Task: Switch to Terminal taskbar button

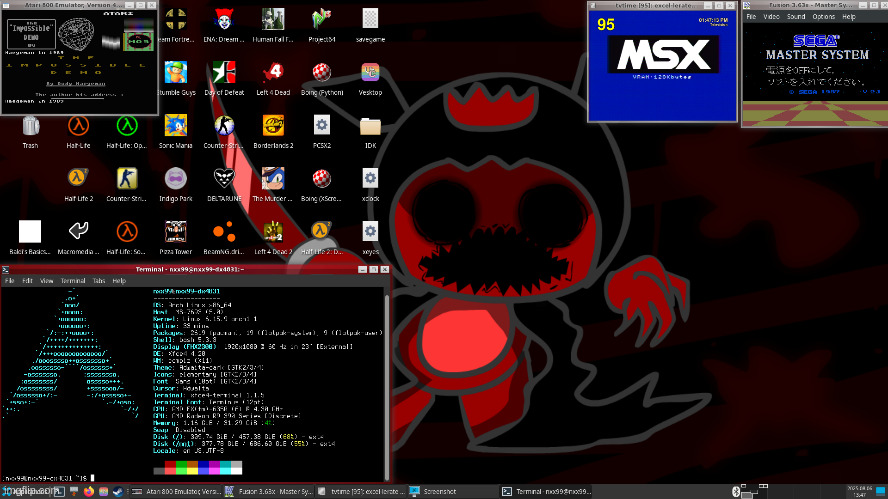Action: click(x=547, y=492)
